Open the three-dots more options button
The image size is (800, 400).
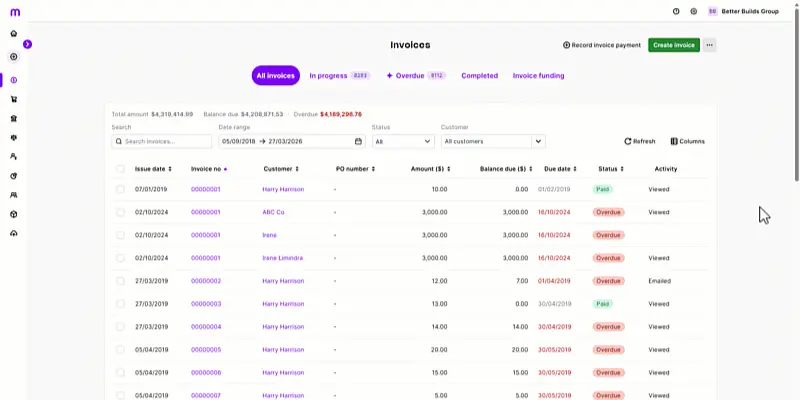pyautogui.click(x=709, y=45)
